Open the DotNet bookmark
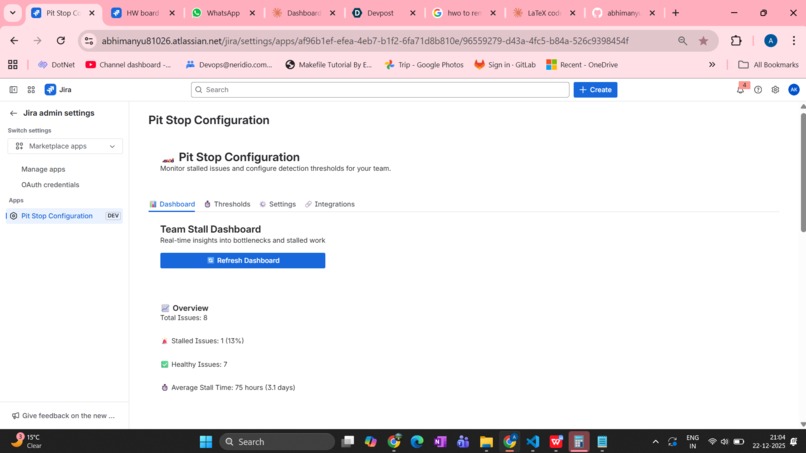Image resolution: width=806 pixels, height=453 pixels. tap(56, 65)
